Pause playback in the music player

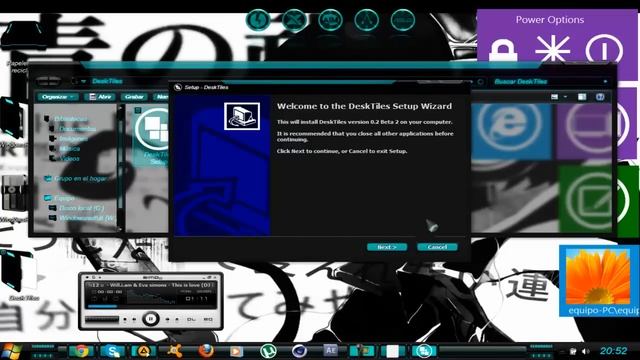point(151,318)
